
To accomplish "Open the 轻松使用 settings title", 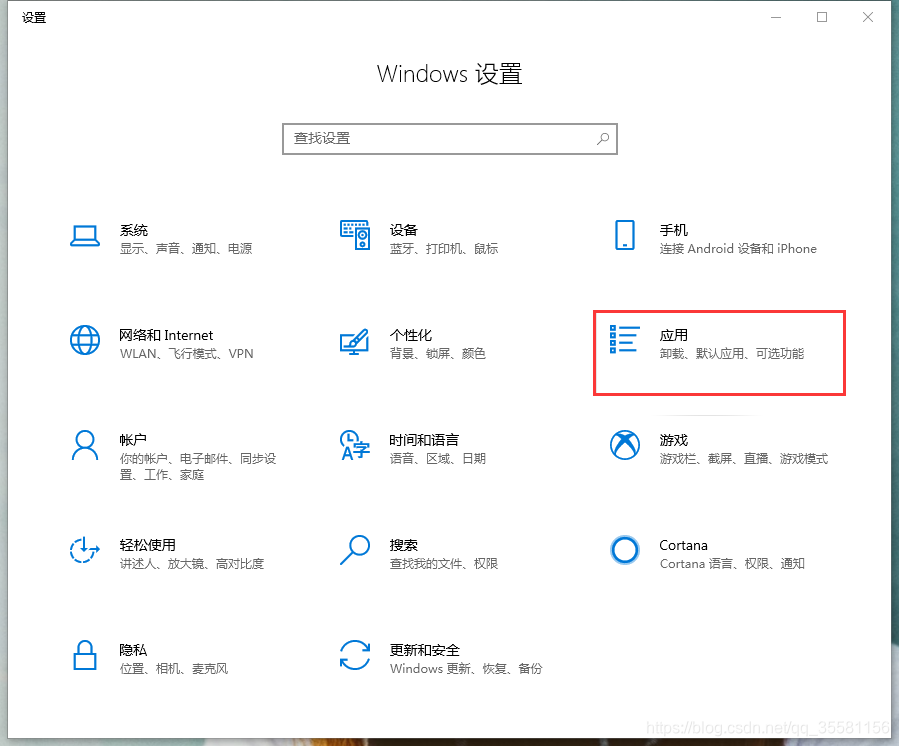I will point(147,545).
